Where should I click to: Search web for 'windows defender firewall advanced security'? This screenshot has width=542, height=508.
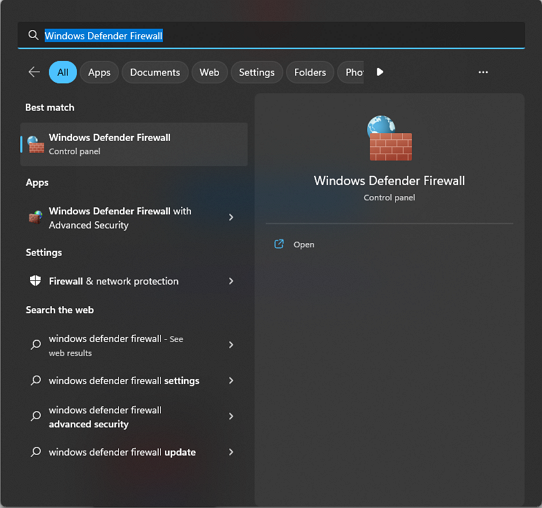[x=134, y=416]
